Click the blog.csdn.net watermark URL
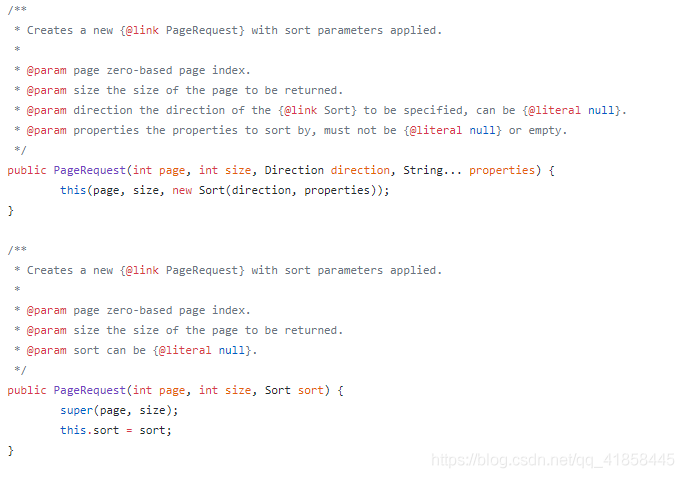The width and height of the screenshot is (684, 478). 553,459
